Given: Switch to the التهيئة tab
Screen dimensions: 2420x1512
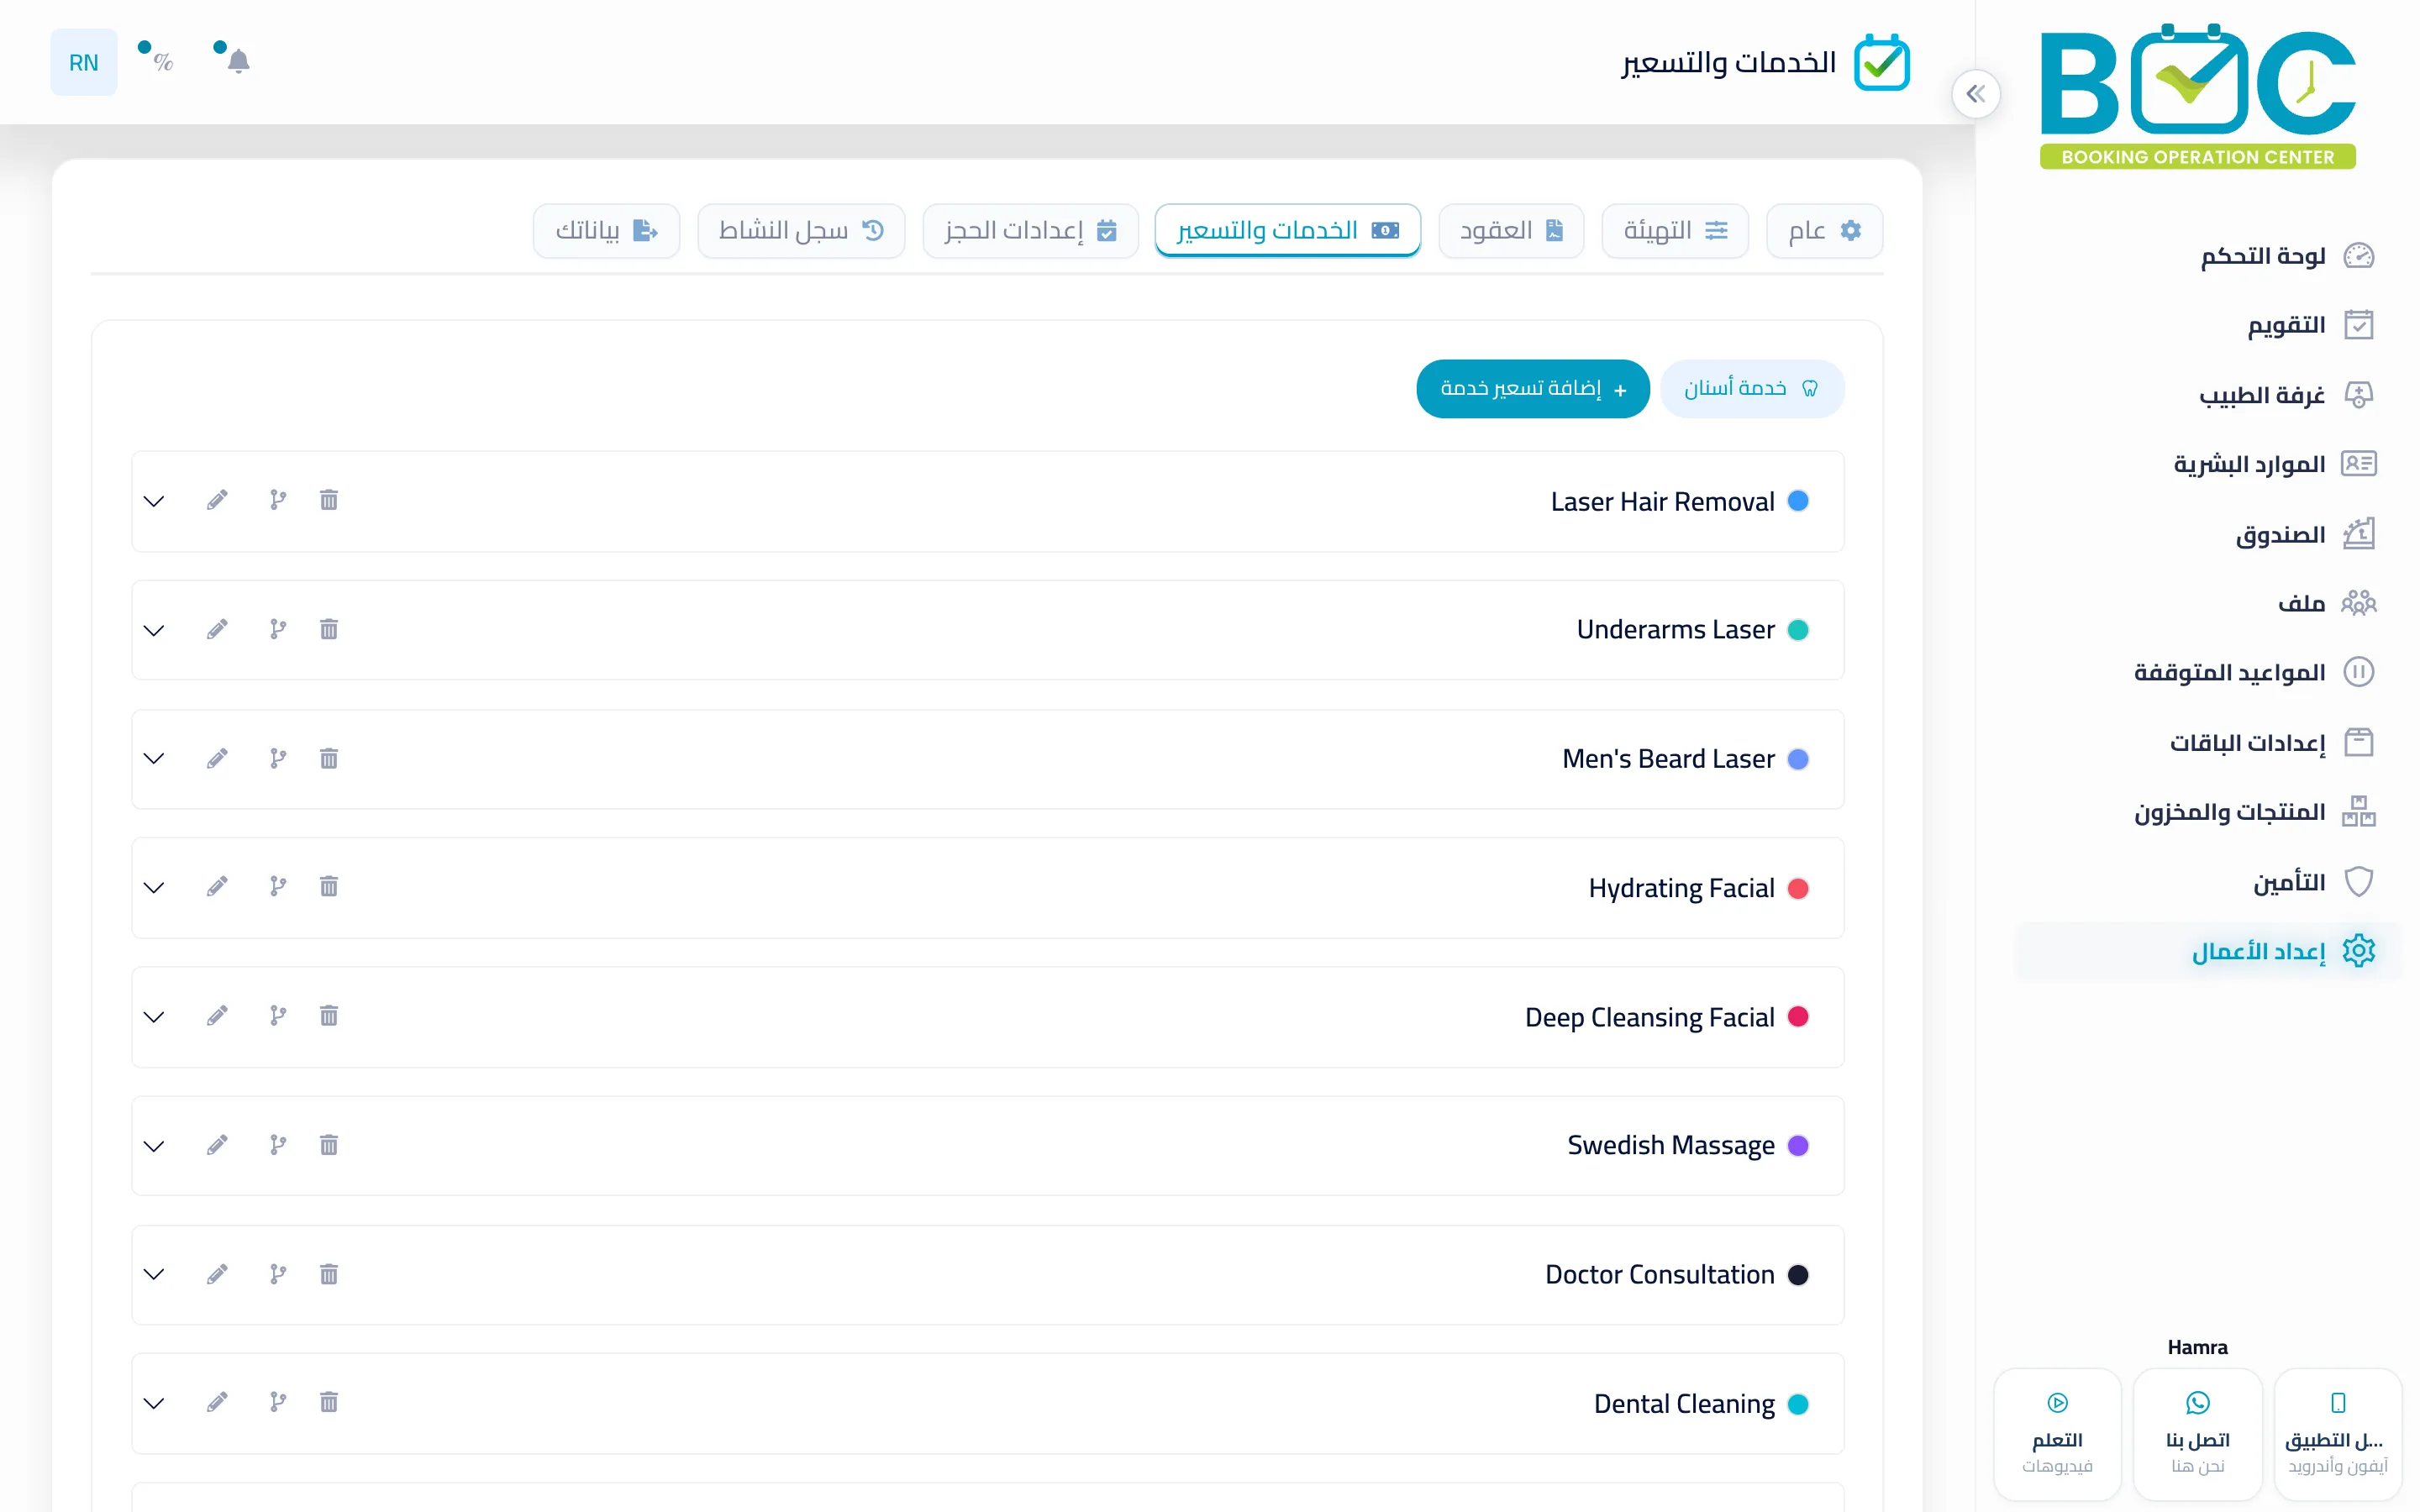Looking at the screenshot, I should 1675,231.
